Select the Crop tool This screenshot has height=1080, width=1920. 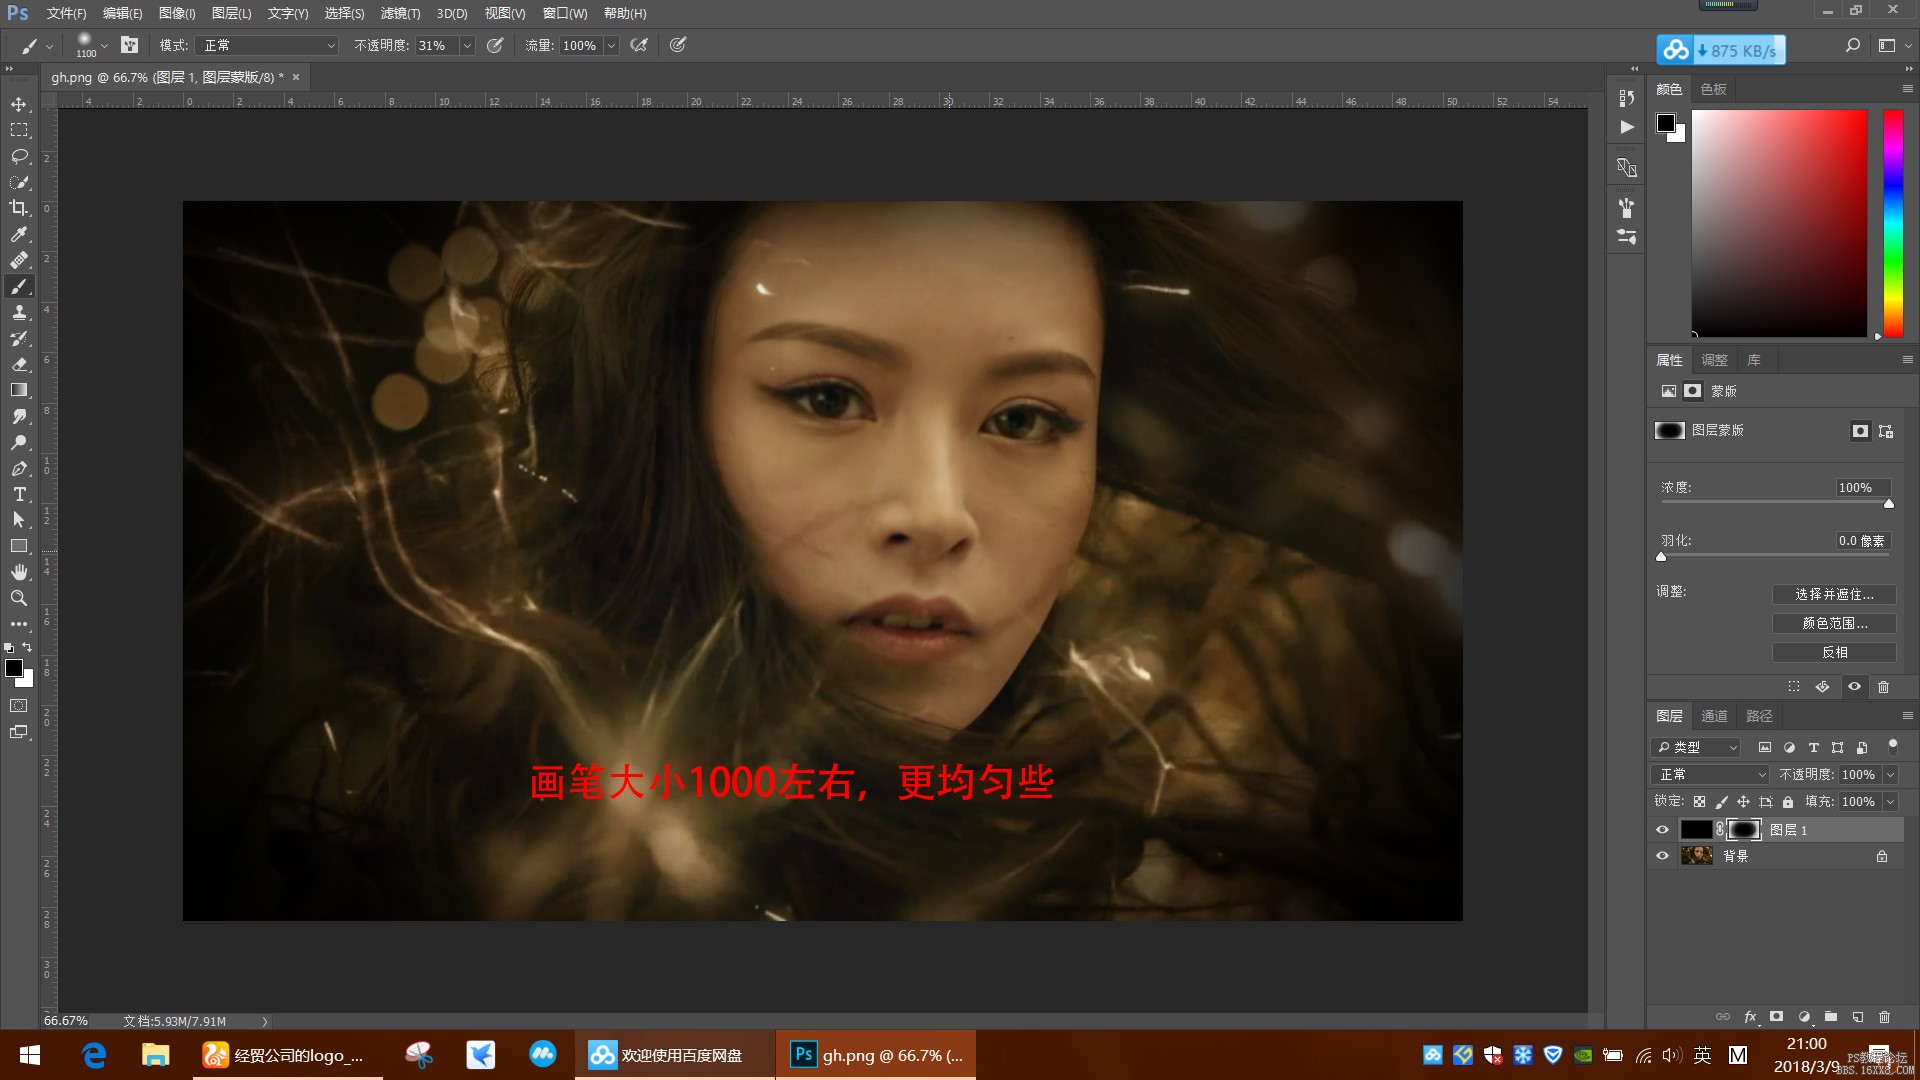(x=19, y=208)
